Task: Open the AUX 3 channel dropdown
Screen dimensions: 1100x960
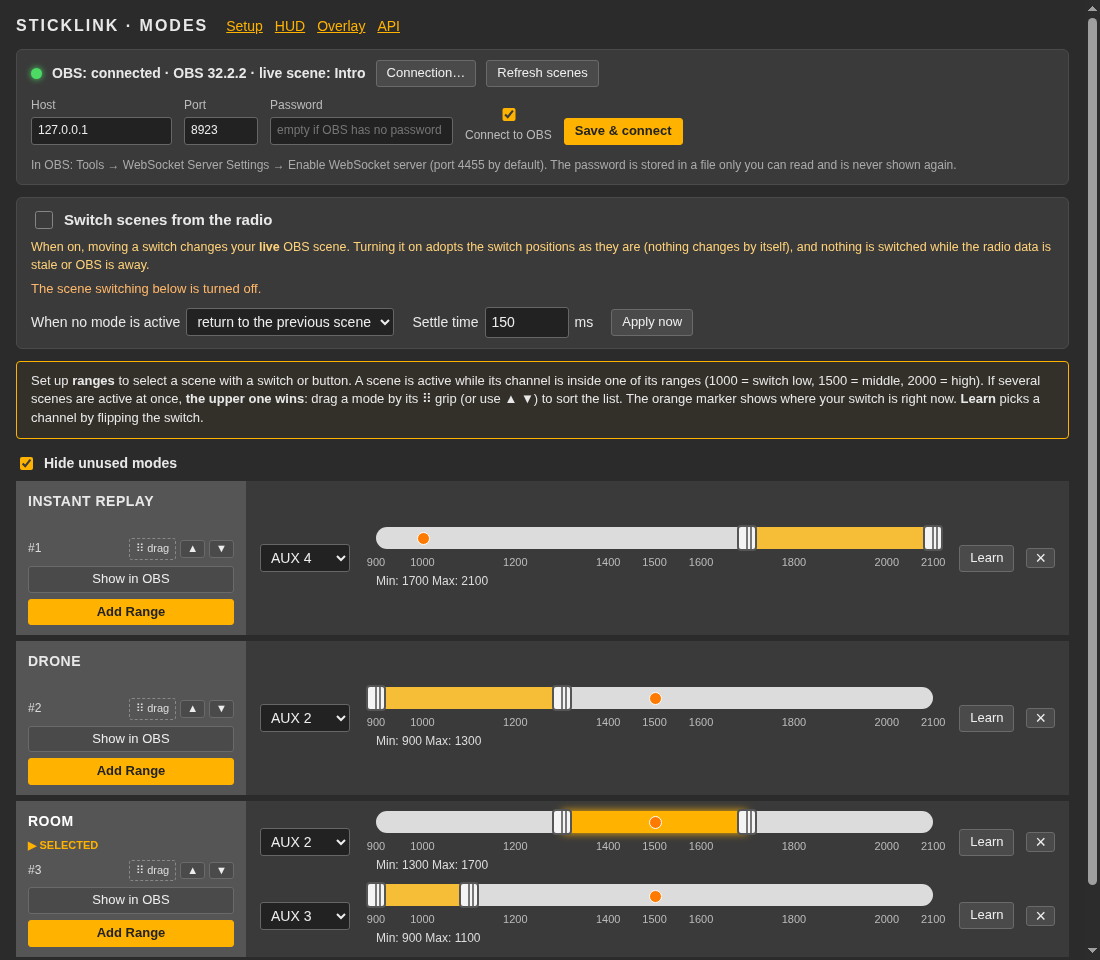Action: pos(305,916)
